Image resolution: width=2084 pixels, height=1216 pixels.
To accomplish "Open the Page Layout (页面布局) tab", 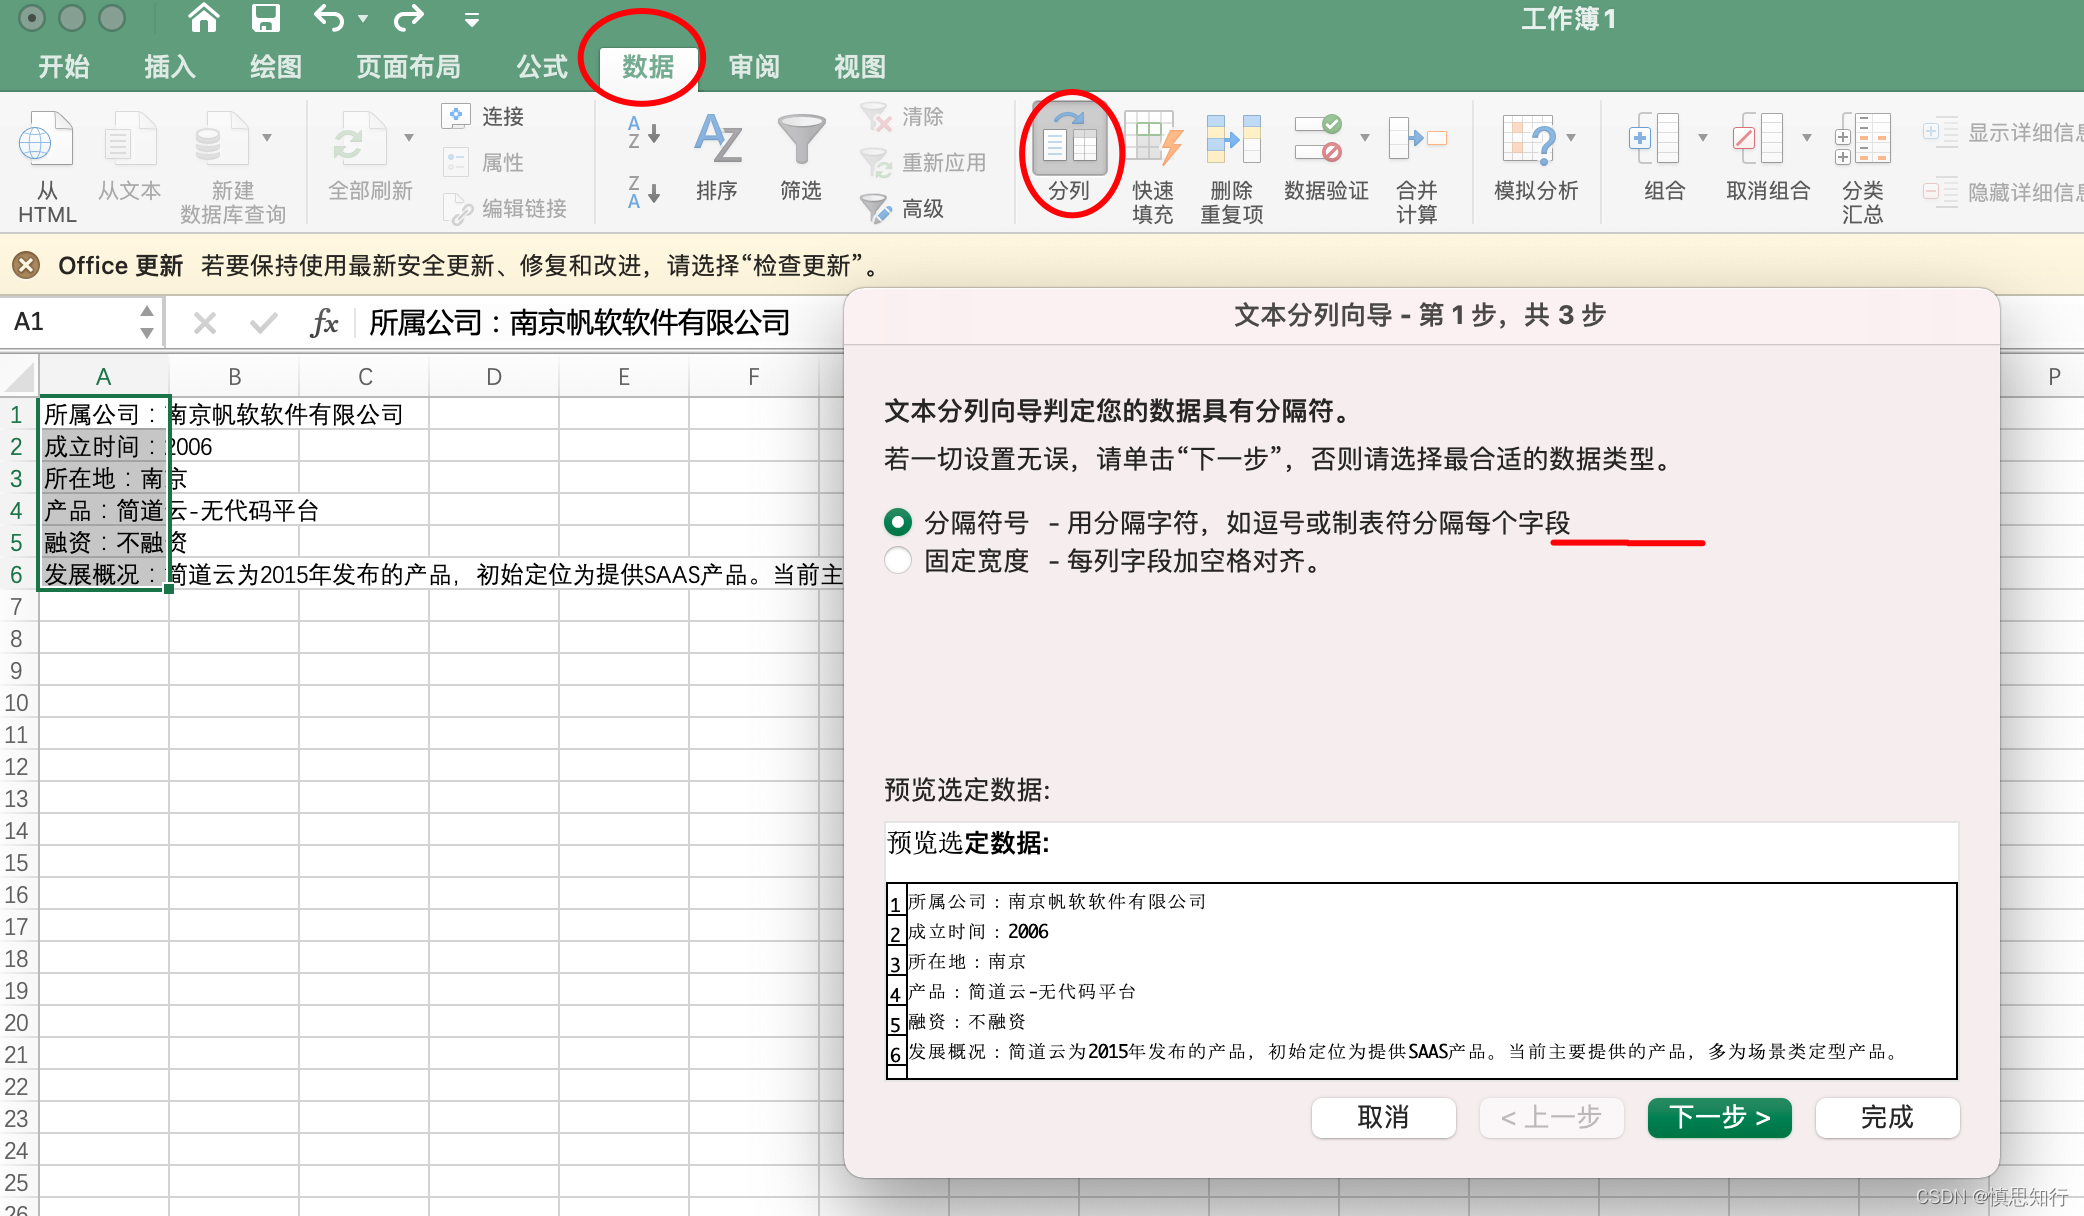I will pos(408,67).
